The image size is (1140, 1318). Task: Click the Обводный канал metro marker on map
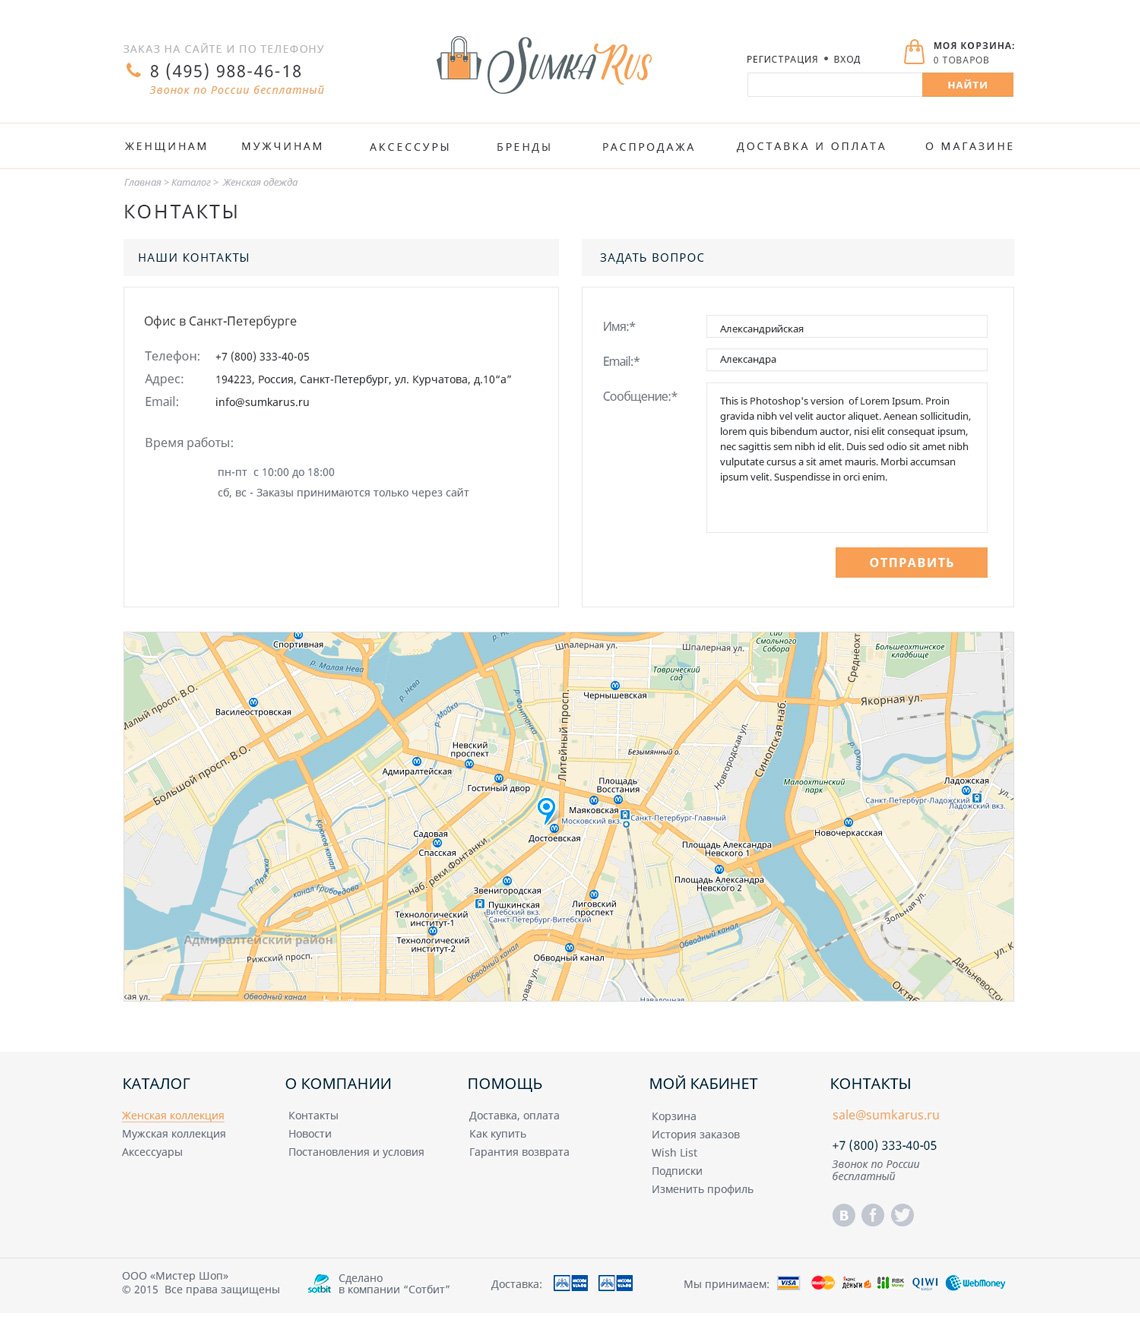tap(569, 947)
